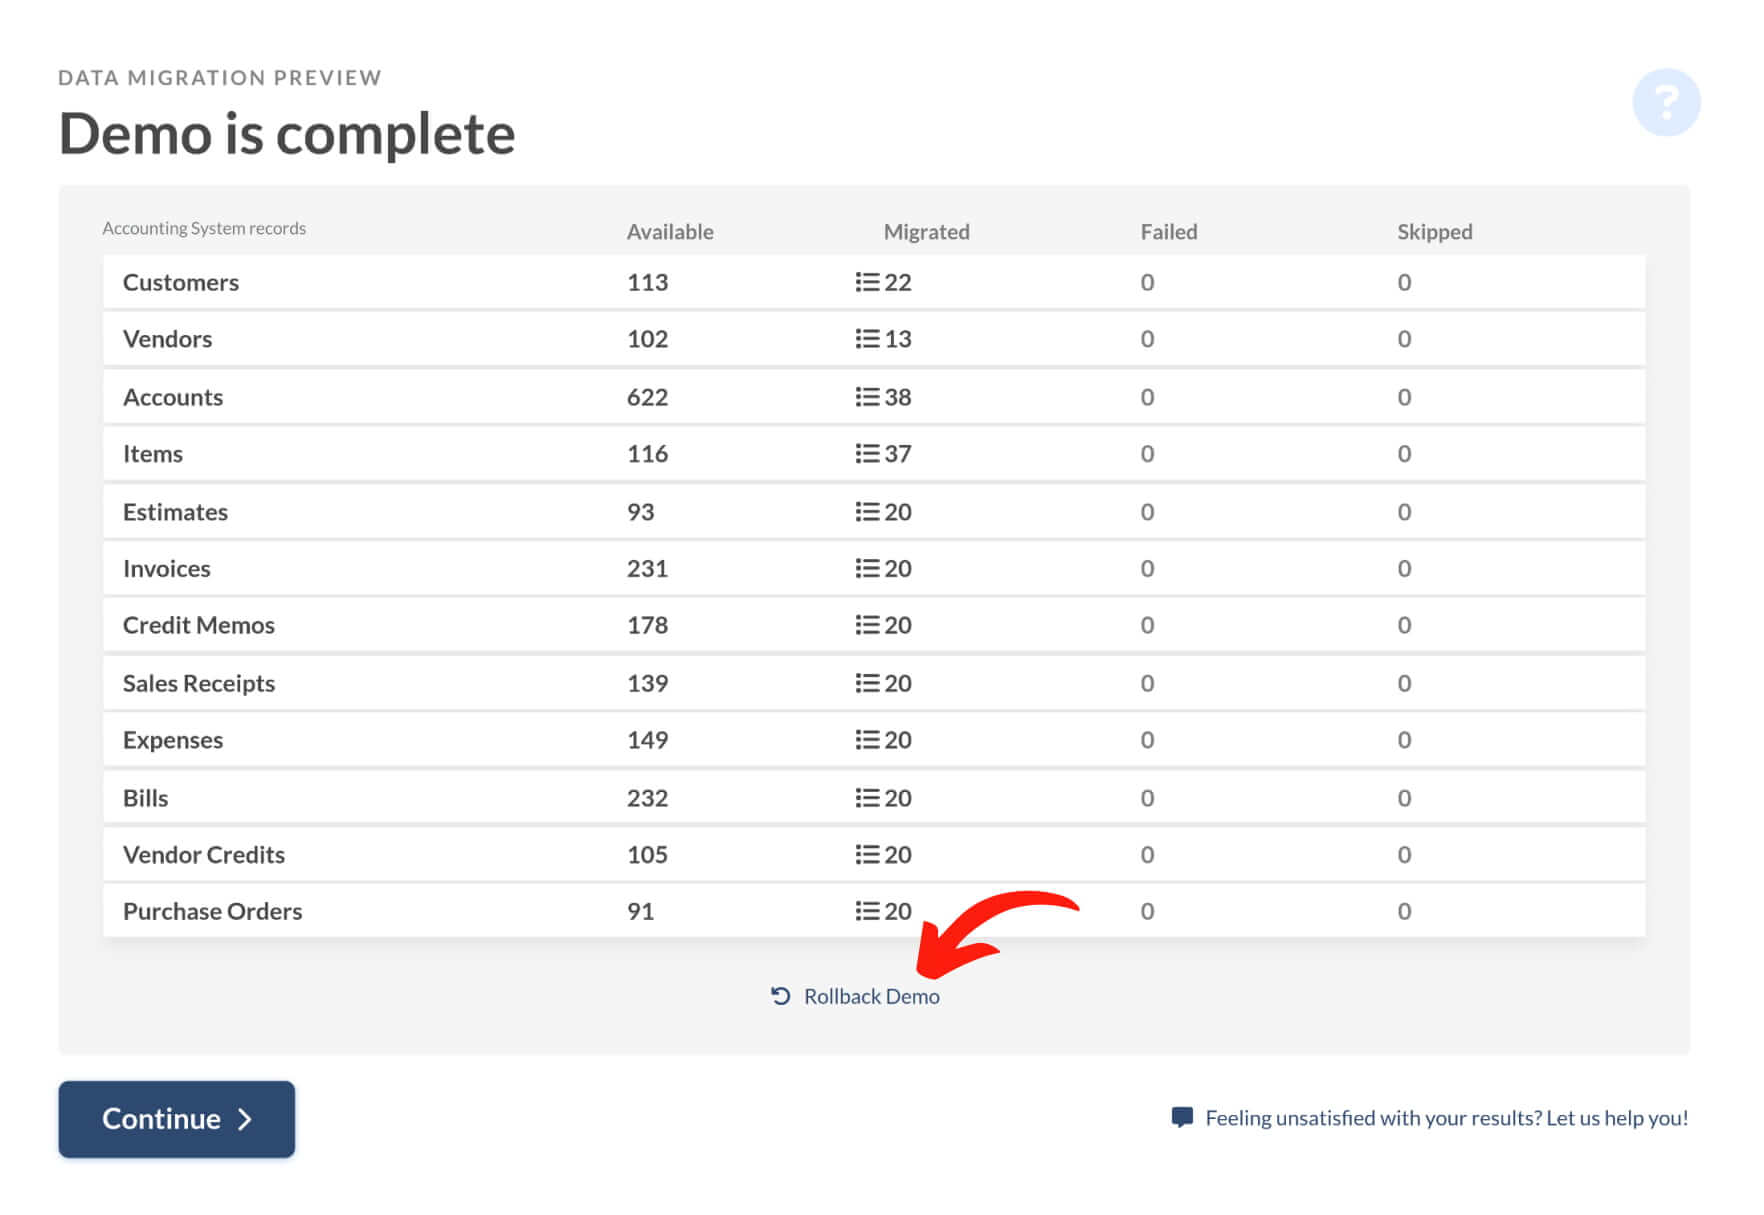The image size is (1764, 1215).
Task: Click Invoices skipped count 0
Action: point(1404,569)
